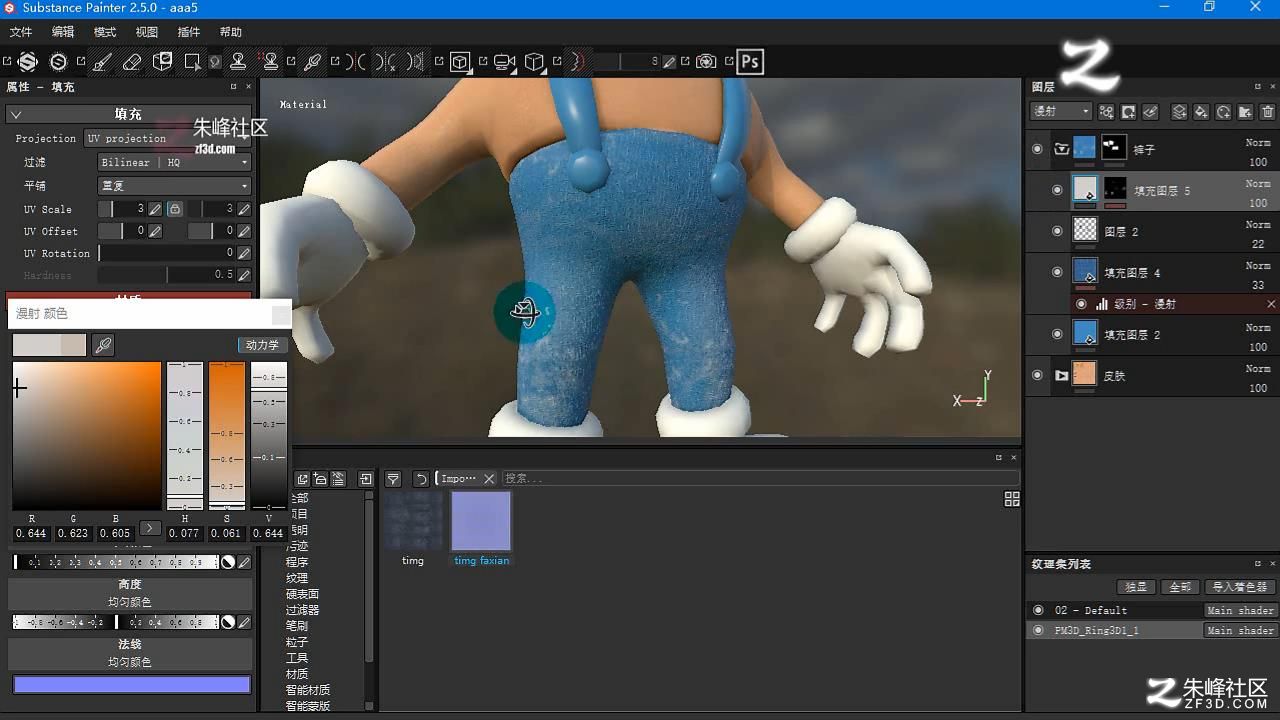Select the Paint brush tool
1280x720 pixels.
(102, 62)
